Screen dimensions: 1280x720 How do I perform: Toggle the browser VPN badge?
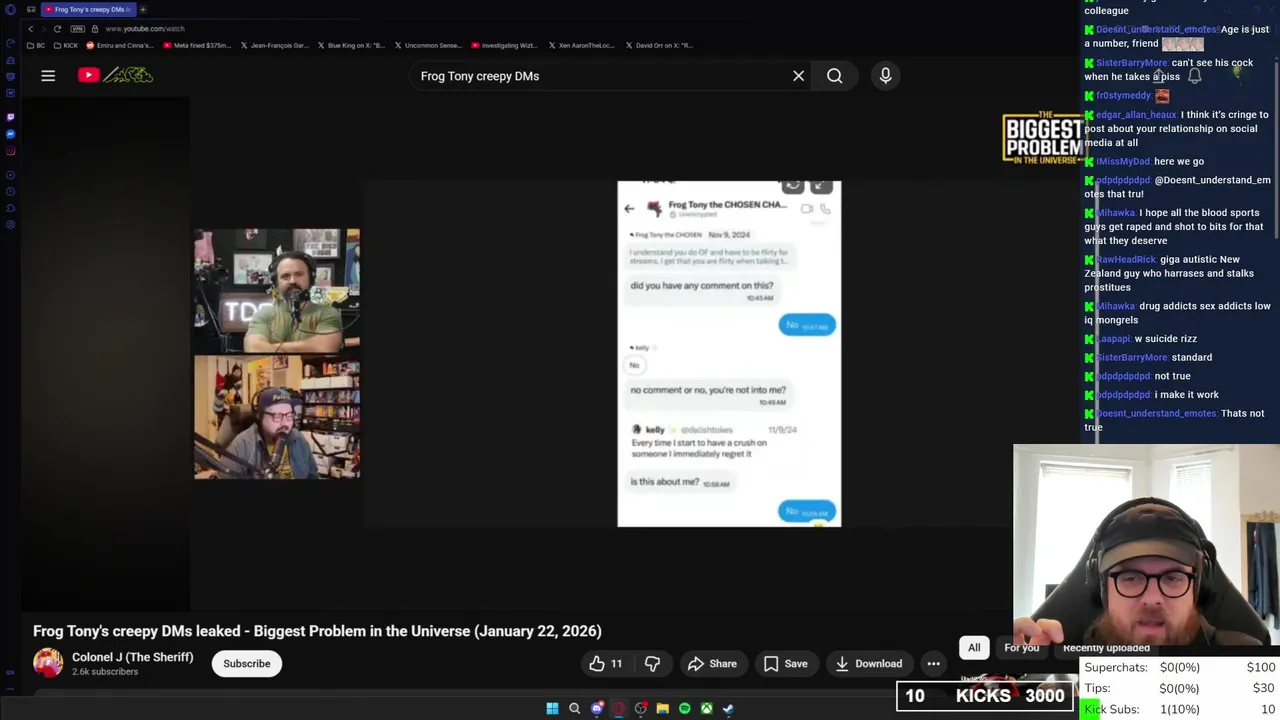[77, 29]
